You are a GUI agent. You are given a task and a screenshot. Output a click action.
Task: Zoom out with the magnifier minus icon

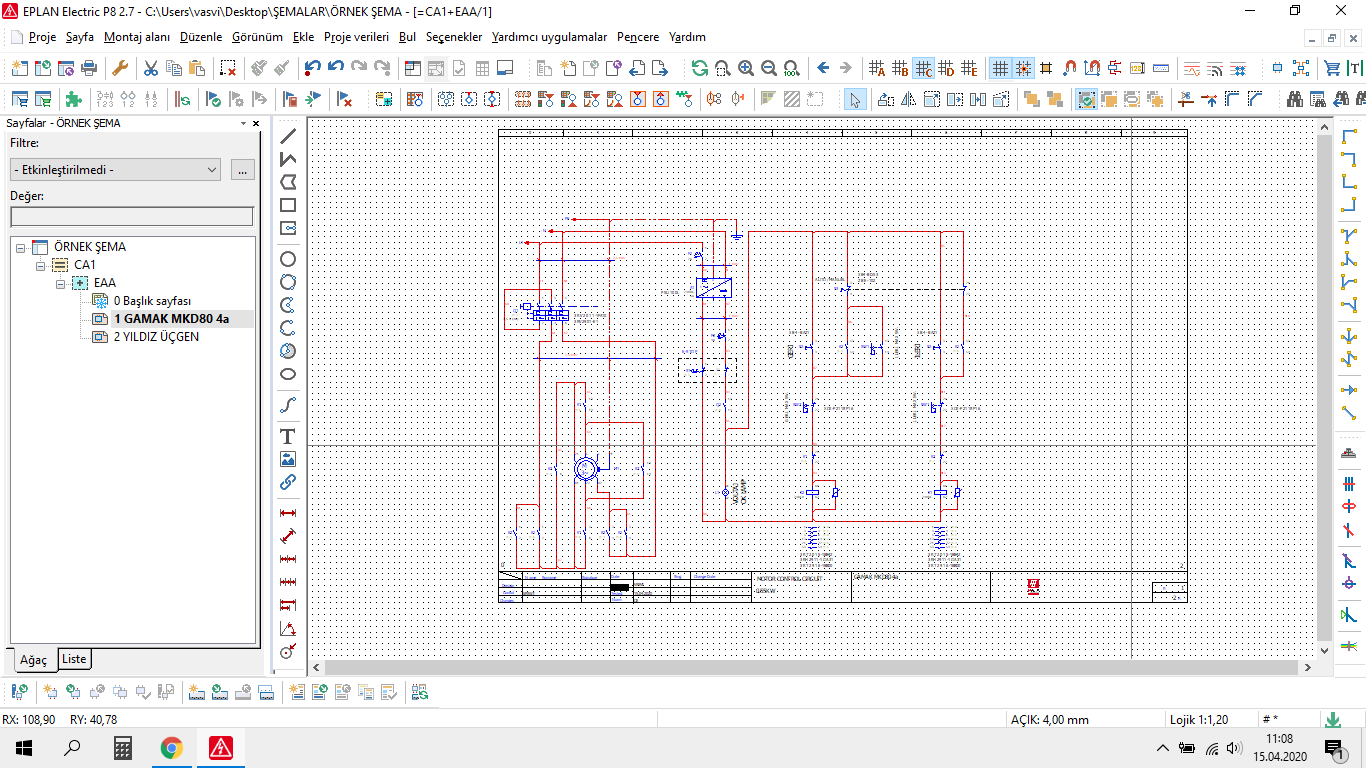(x=769, y=68)
